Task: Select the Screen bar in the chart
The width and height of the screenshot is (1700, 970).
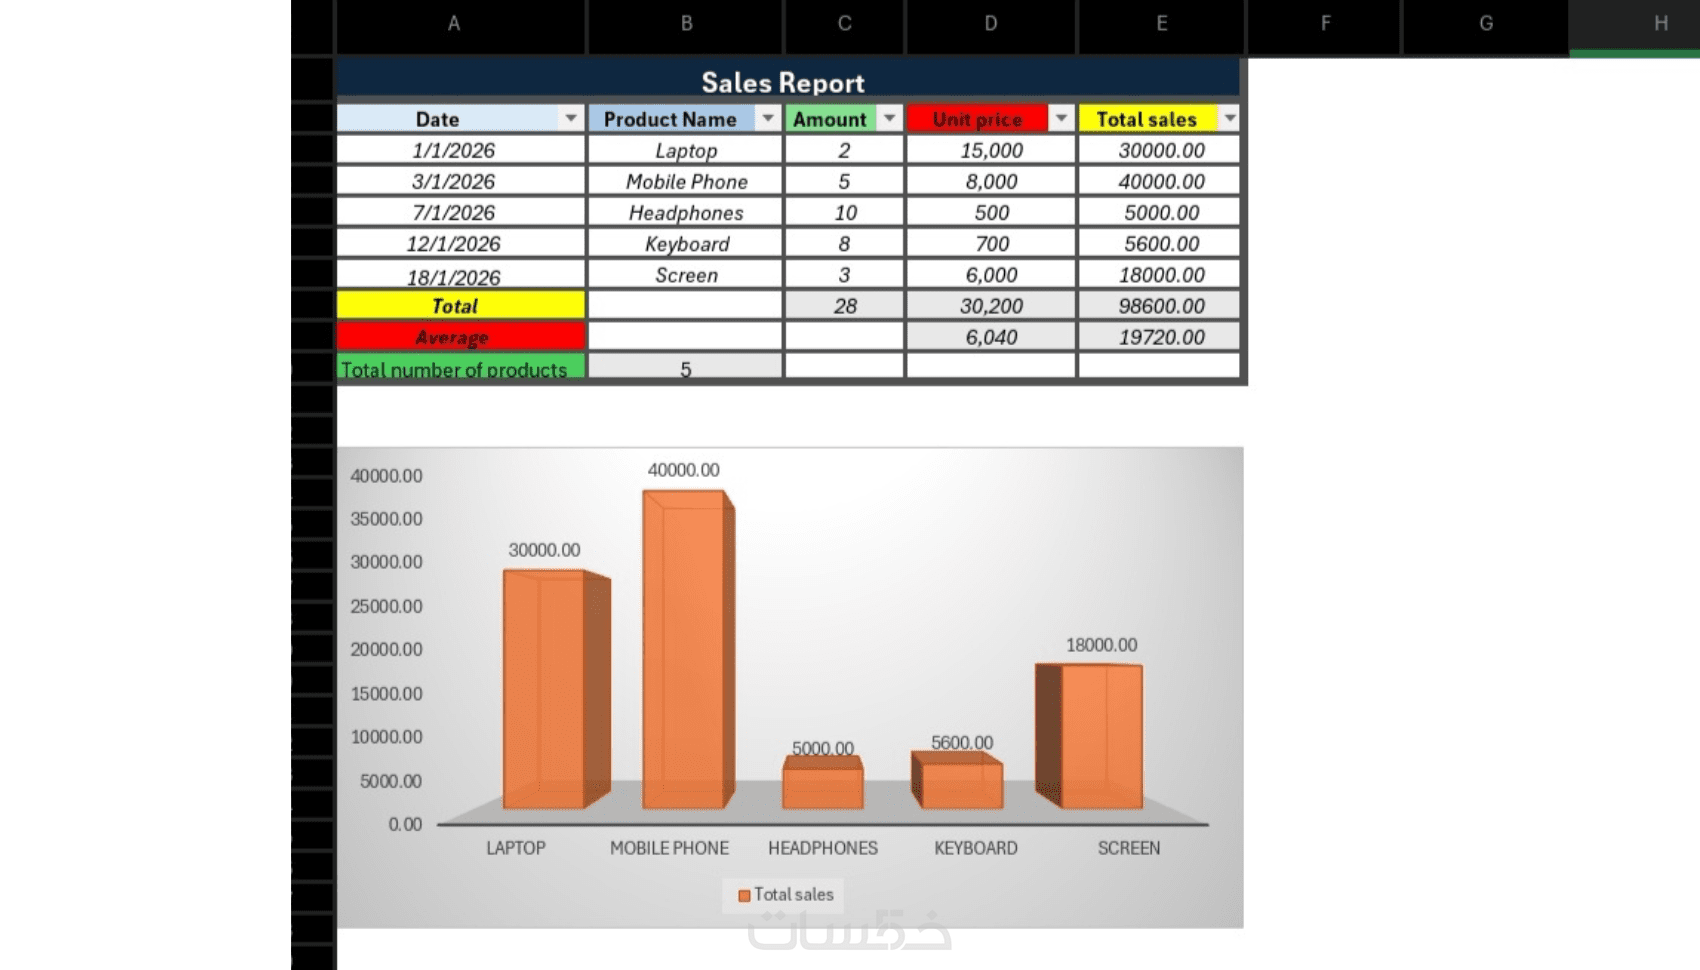Action: [1089, 736]
